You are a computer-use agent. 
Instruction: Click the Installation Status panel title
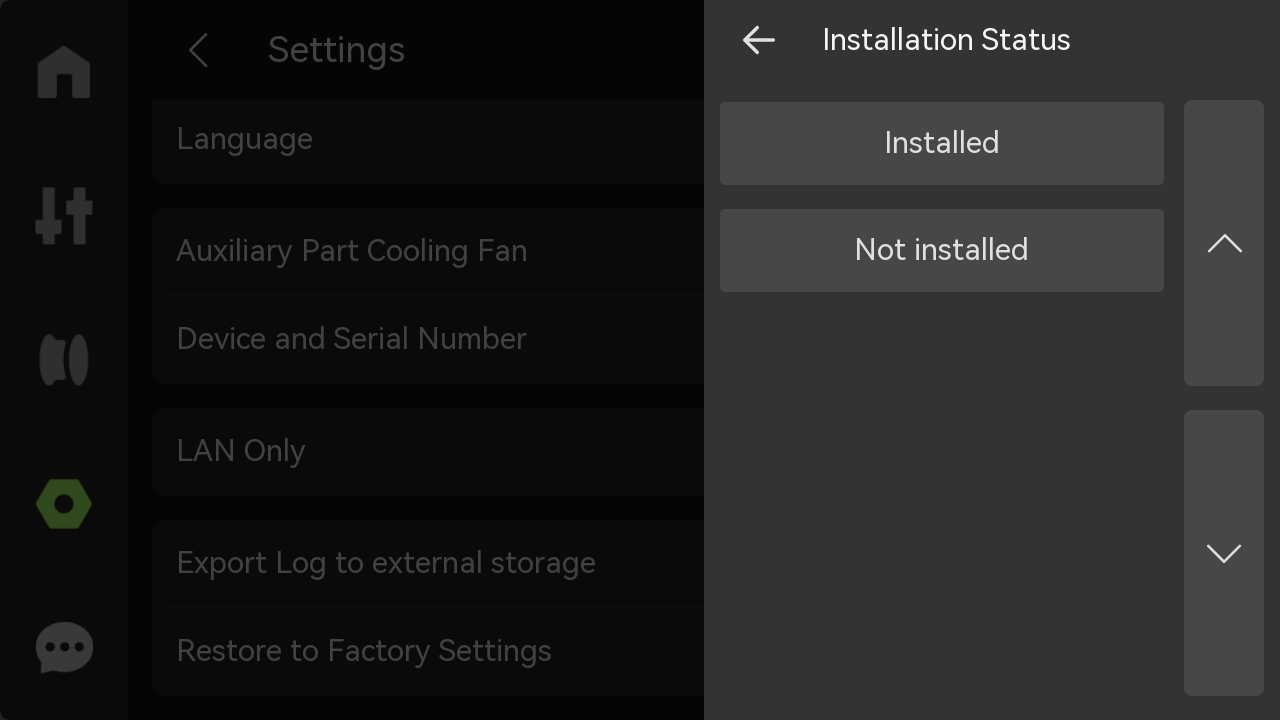(x=946, y=40)
